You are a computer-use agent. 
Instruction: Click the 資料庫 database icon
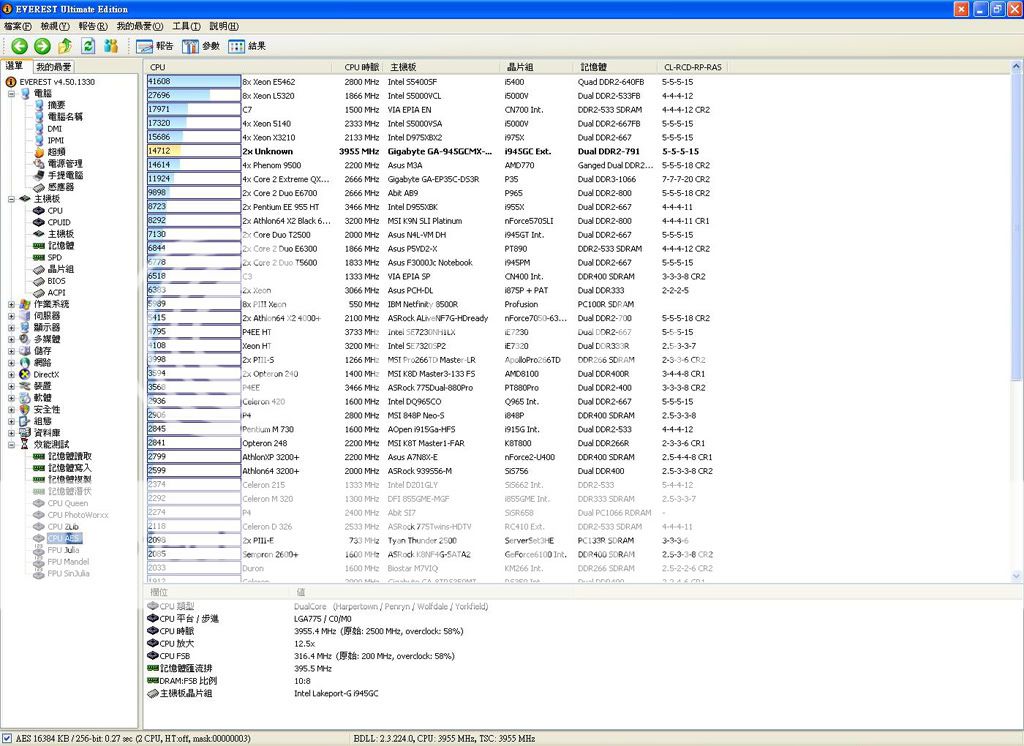[25, 432]
